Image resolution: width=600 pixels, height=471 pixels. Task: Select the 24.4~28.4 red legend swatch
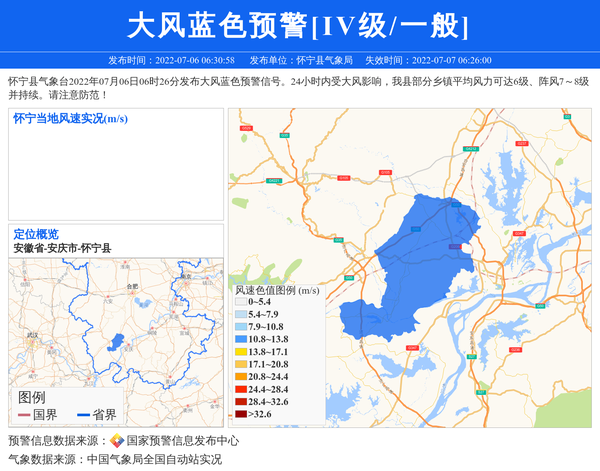point(240,389)
